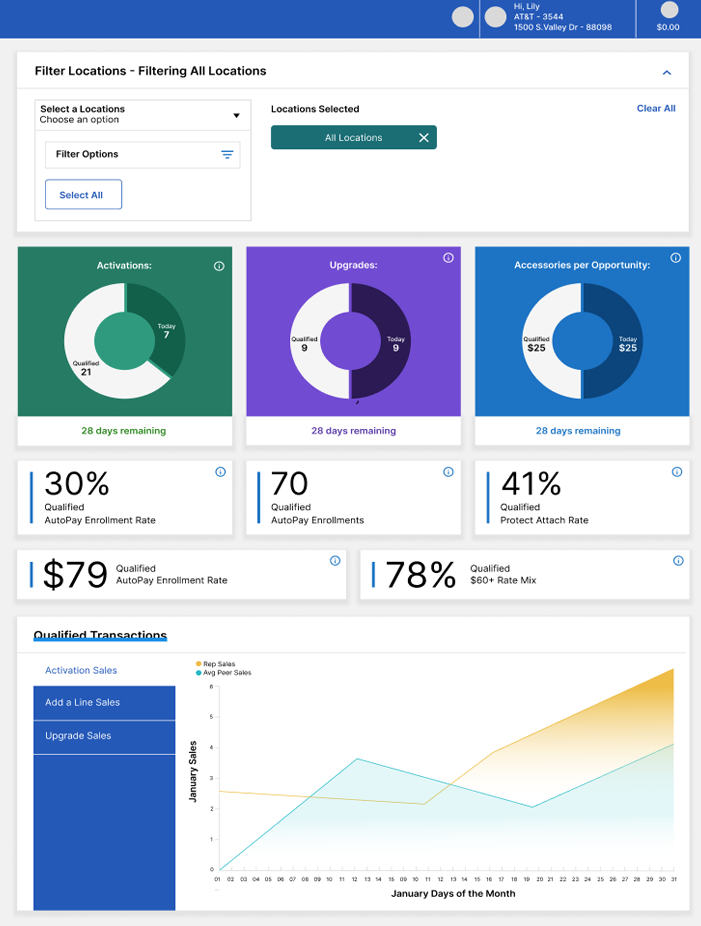
Task: Click info icon on the $79 card
Action: pyautogui.click(x=335, y=561)
